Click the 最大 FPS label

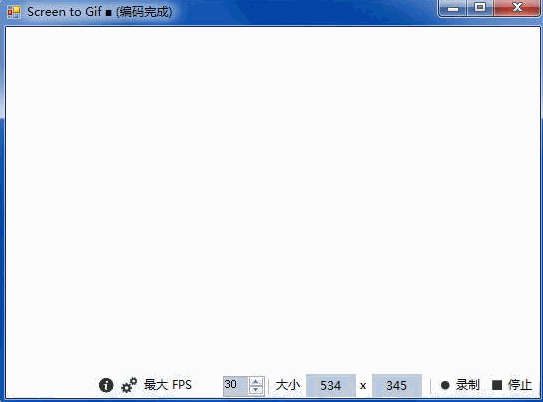coord(168,385)
